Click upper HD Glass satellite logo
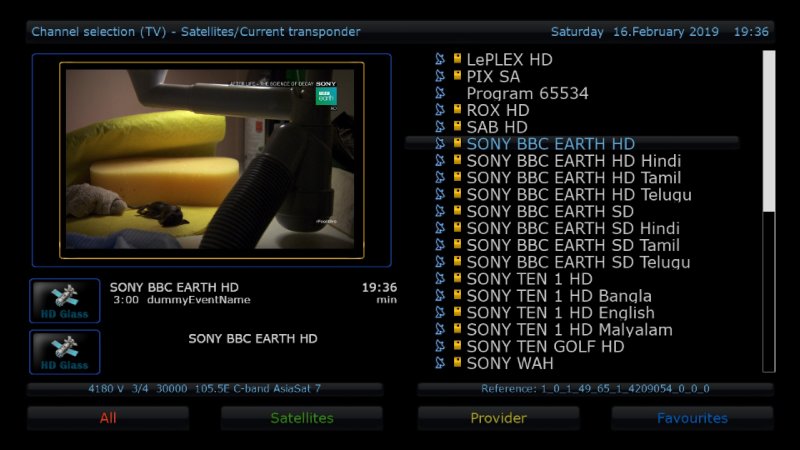Screen dimensions: 800x450 tap(65, 301)
